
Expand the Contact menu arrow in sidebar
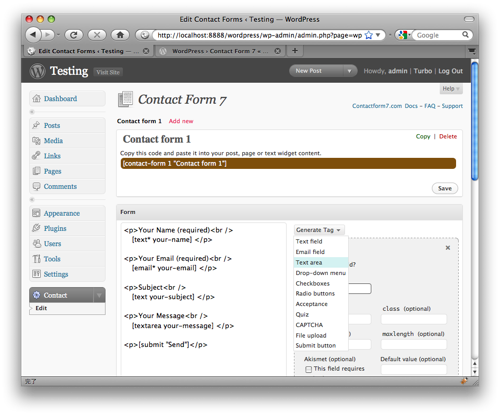click(99, 295)
